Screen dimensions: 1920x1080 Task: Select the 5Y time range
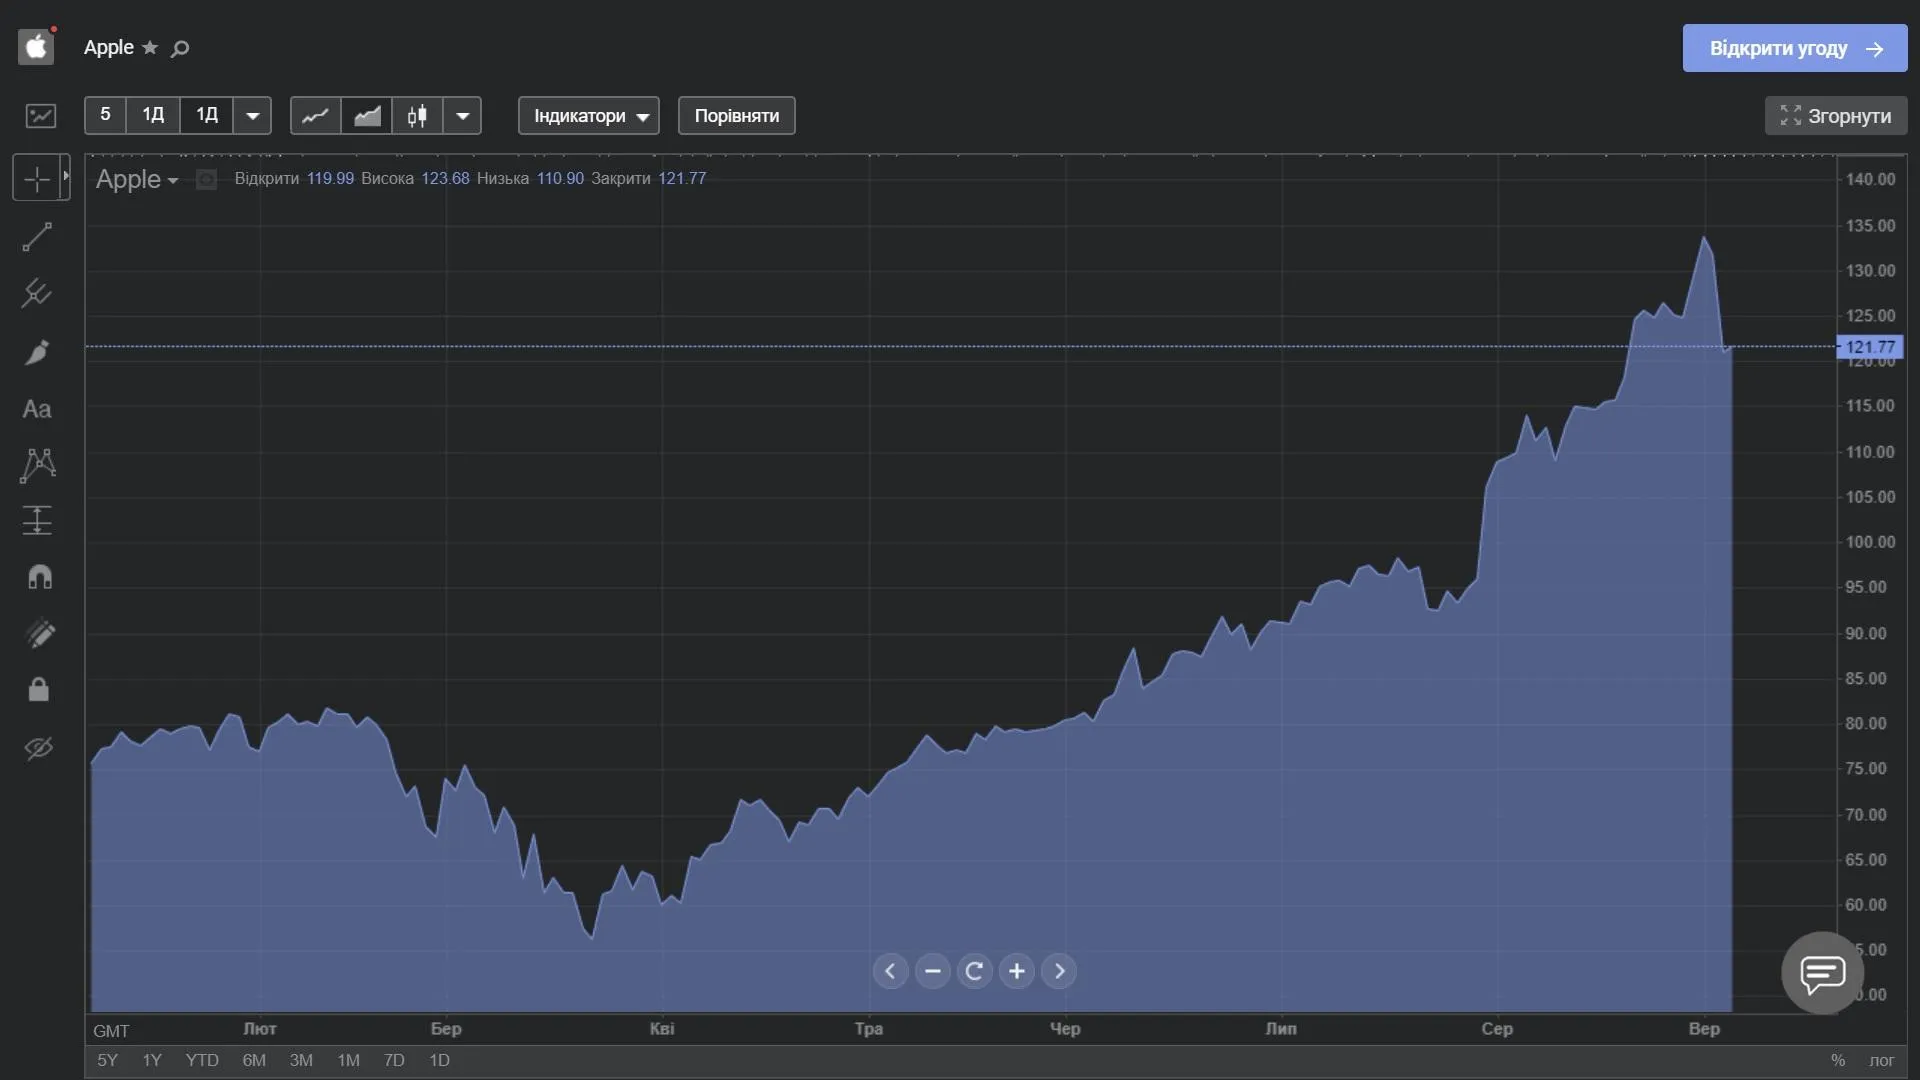(107, 1060)
